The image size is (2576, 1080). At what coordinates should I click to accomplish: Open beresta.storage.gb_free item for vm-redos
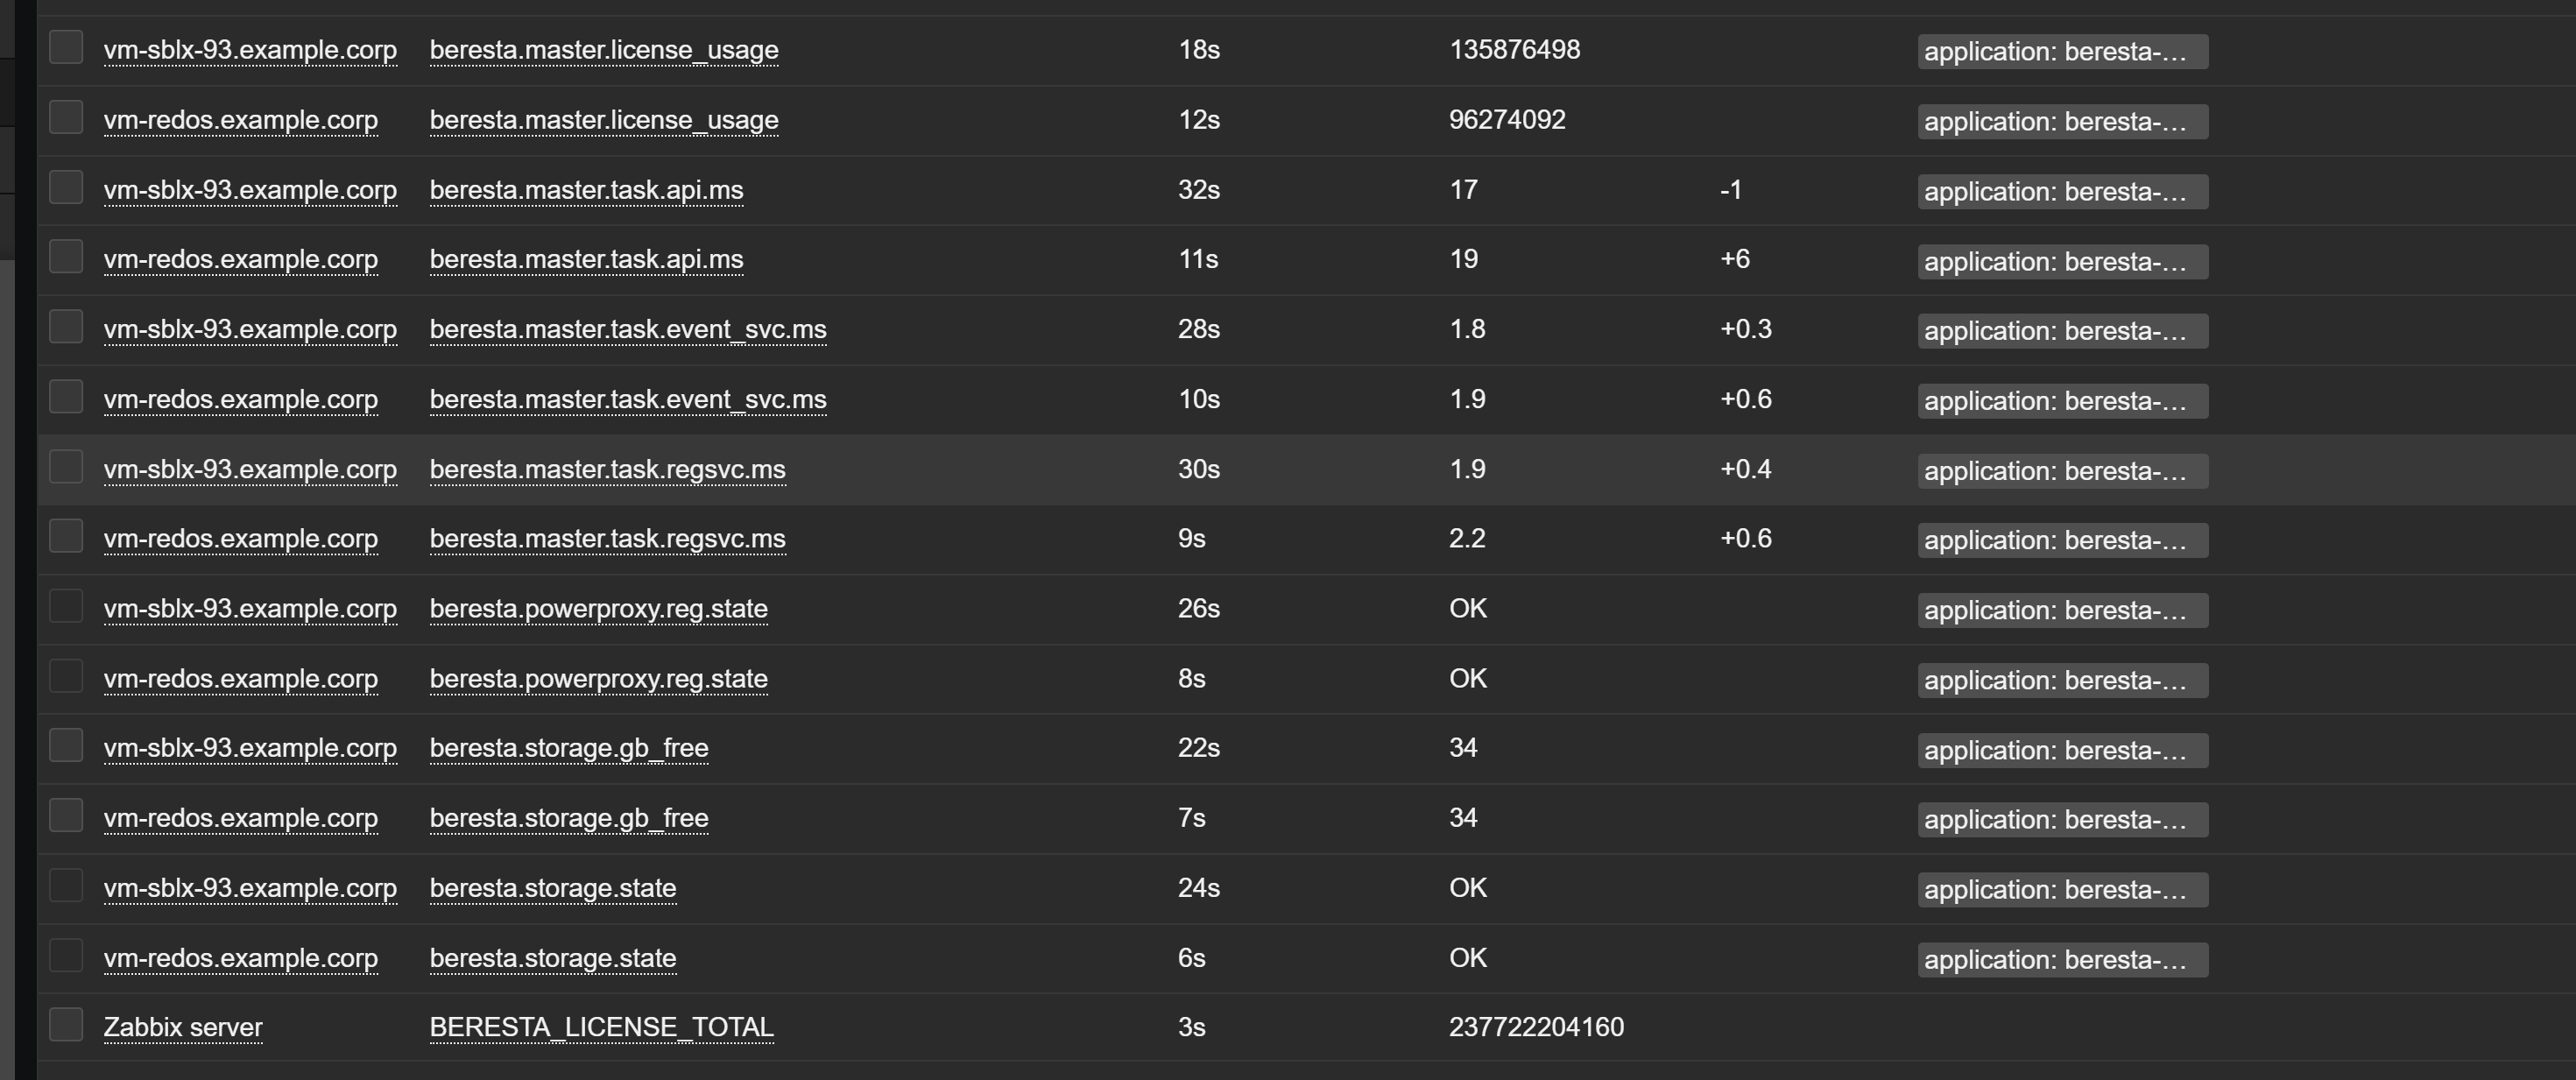coord(568,818)
